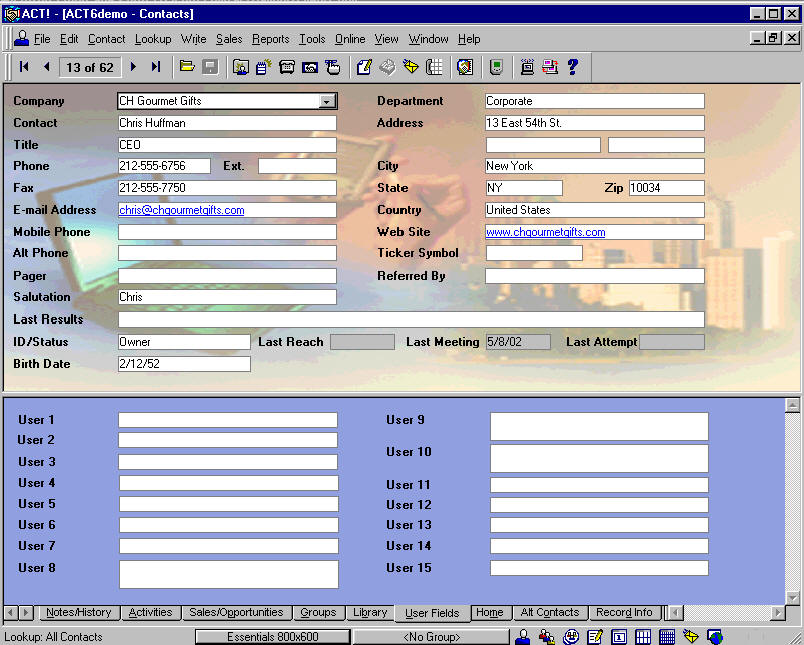Image resolution: width=804 pixels, height=645 pixels.
Task: Click the phone keypad dialer icon
Action: (434, 67)
